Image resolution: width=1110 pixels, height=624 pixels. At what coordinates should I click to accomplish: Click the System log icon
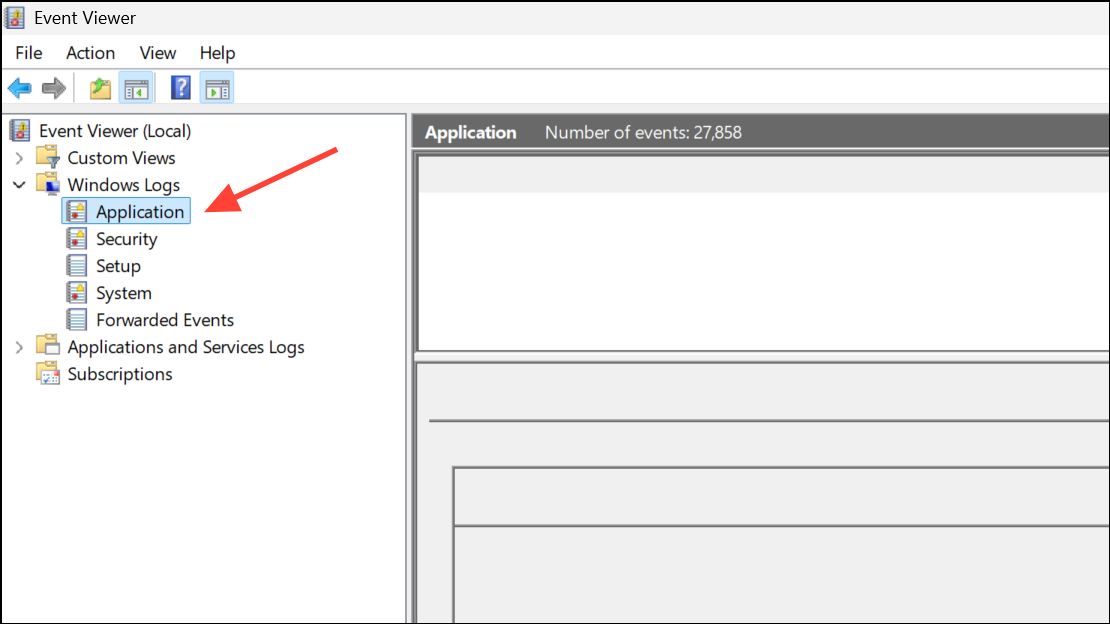[x=76, y=292]
